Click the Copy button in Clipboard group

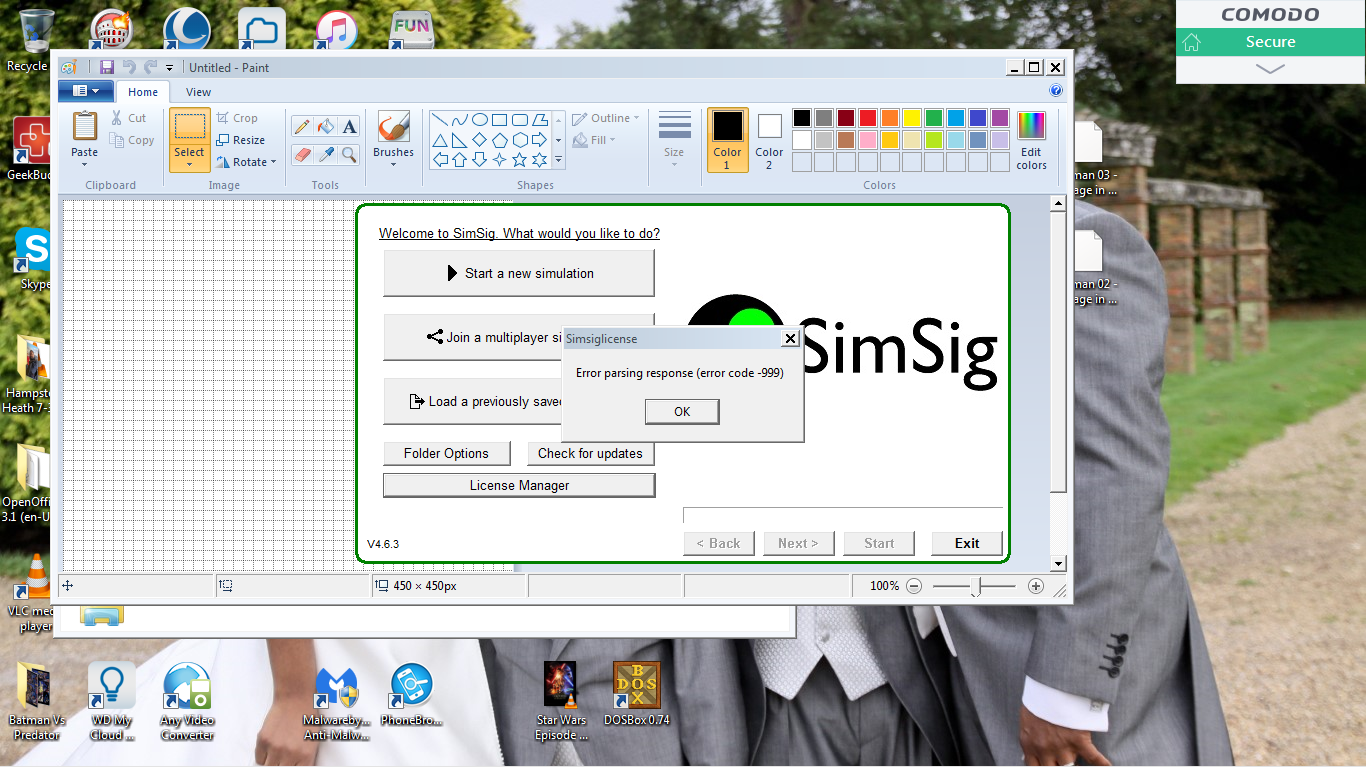[133, 141]
